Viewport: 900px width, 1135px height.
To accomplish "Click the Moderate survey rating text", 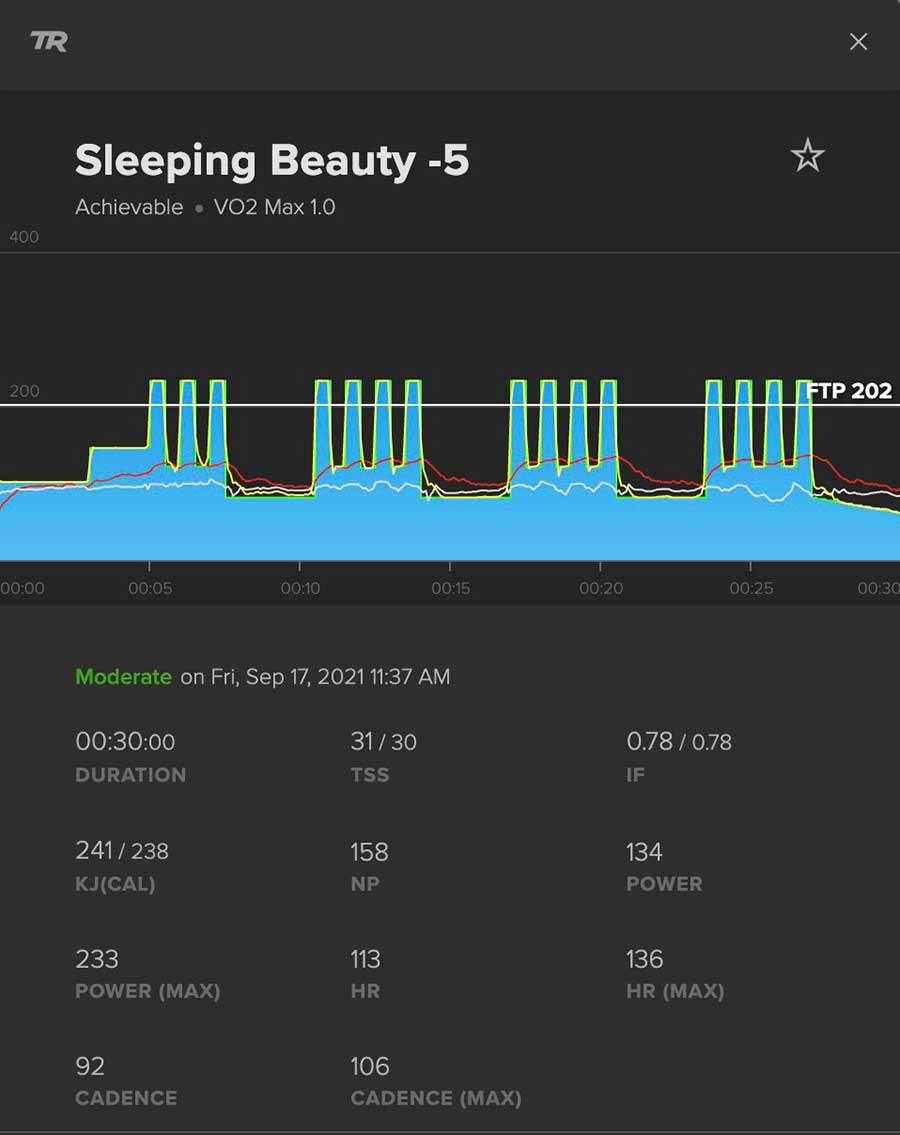I will pyautogui.click(x=123, y=677).
